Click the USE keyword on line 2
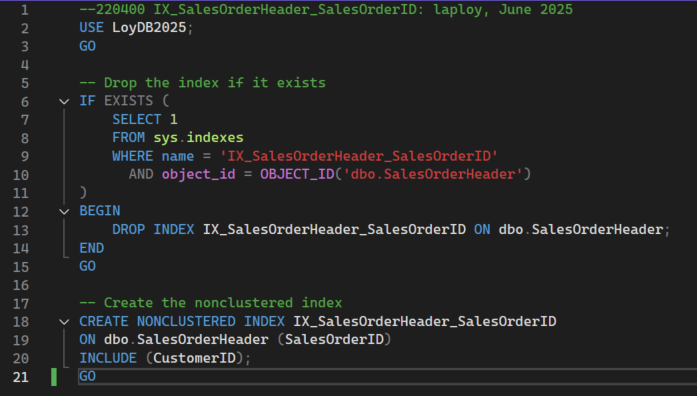This screenshot has width=697, height=396. 91,28
